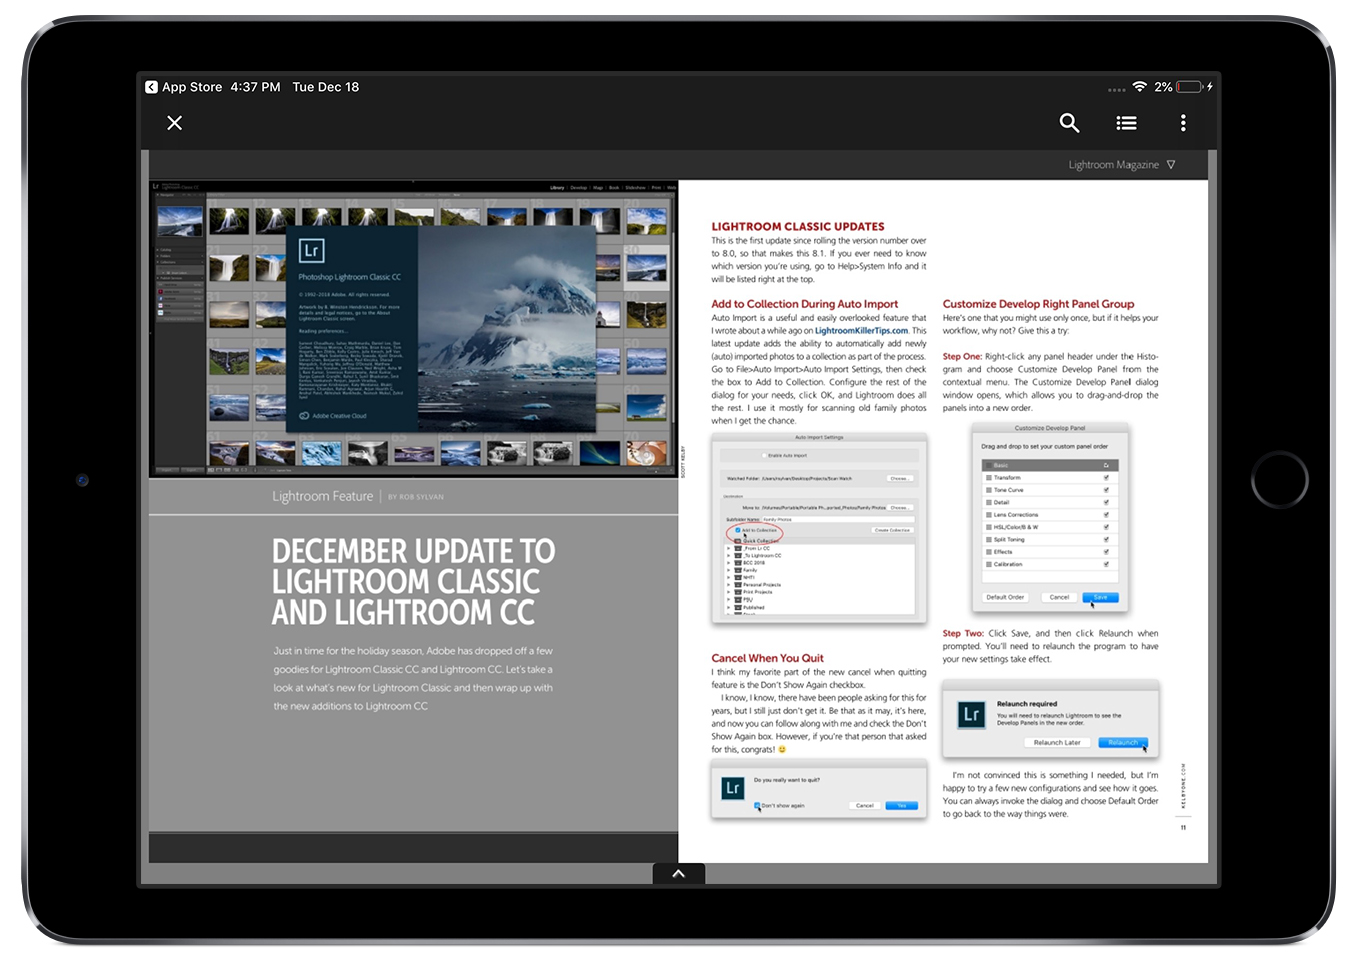Click blue Relaunch button in figure
The height and width of the screenshot is (966, 1360).
click(1123, 743)
